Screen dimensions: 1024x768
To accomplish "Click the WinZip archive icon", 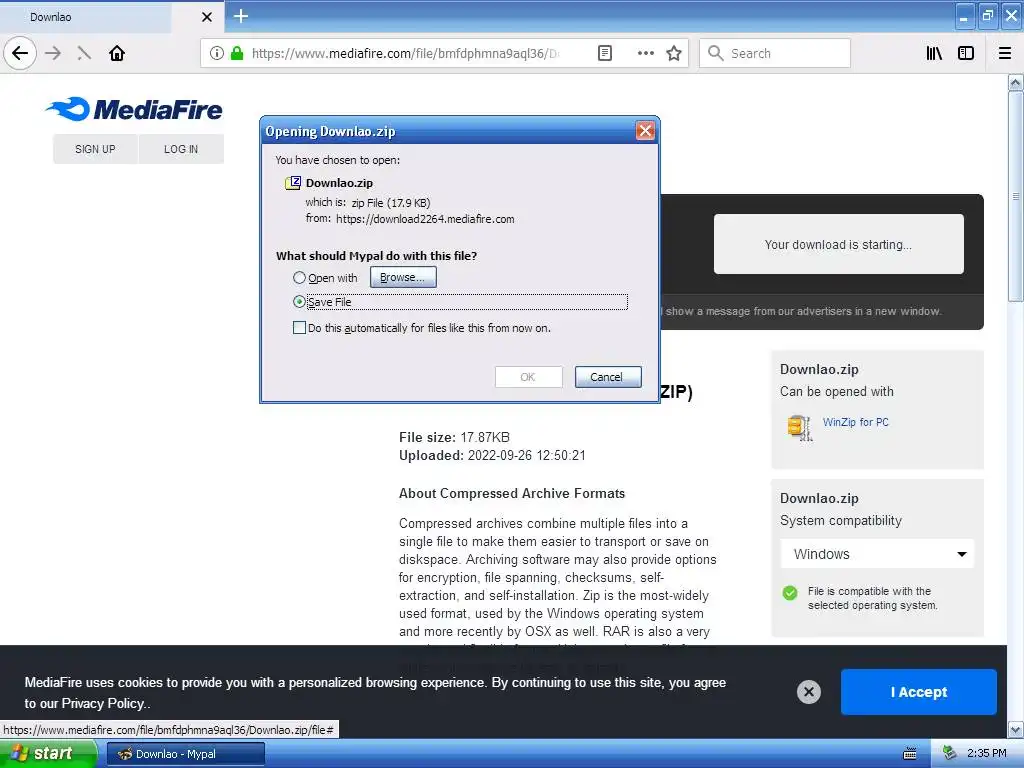I will pos(800,428).
